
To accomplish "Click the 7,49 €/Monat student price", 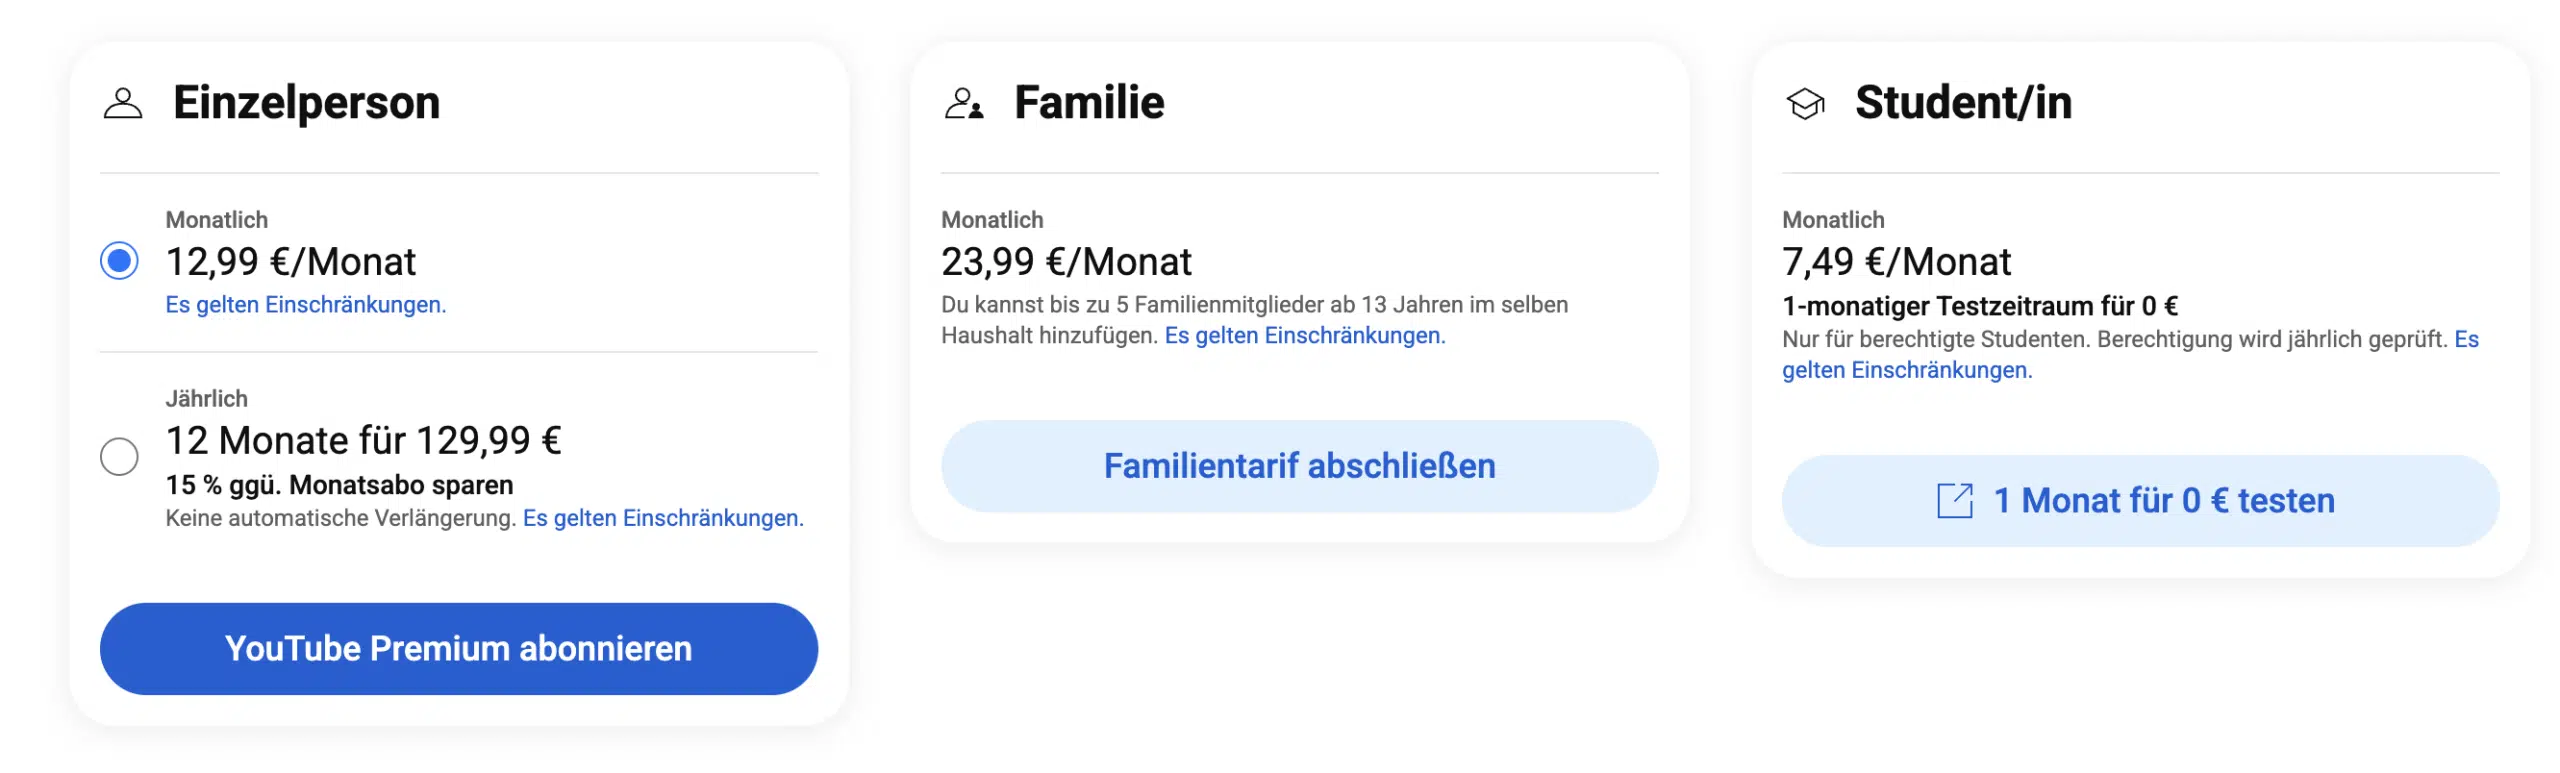I will 1896,262.
